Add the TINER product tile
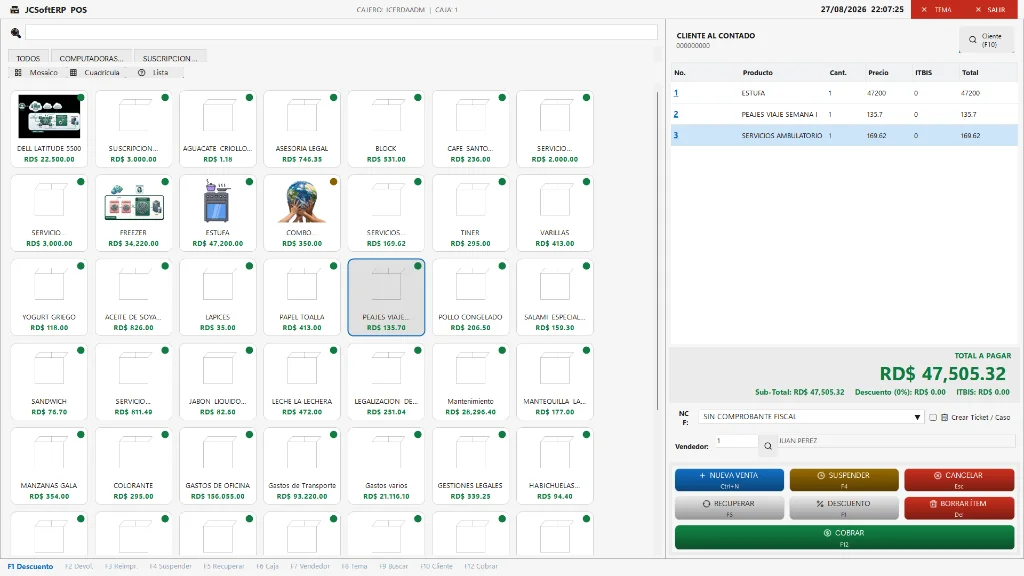 tap(470, 213)
